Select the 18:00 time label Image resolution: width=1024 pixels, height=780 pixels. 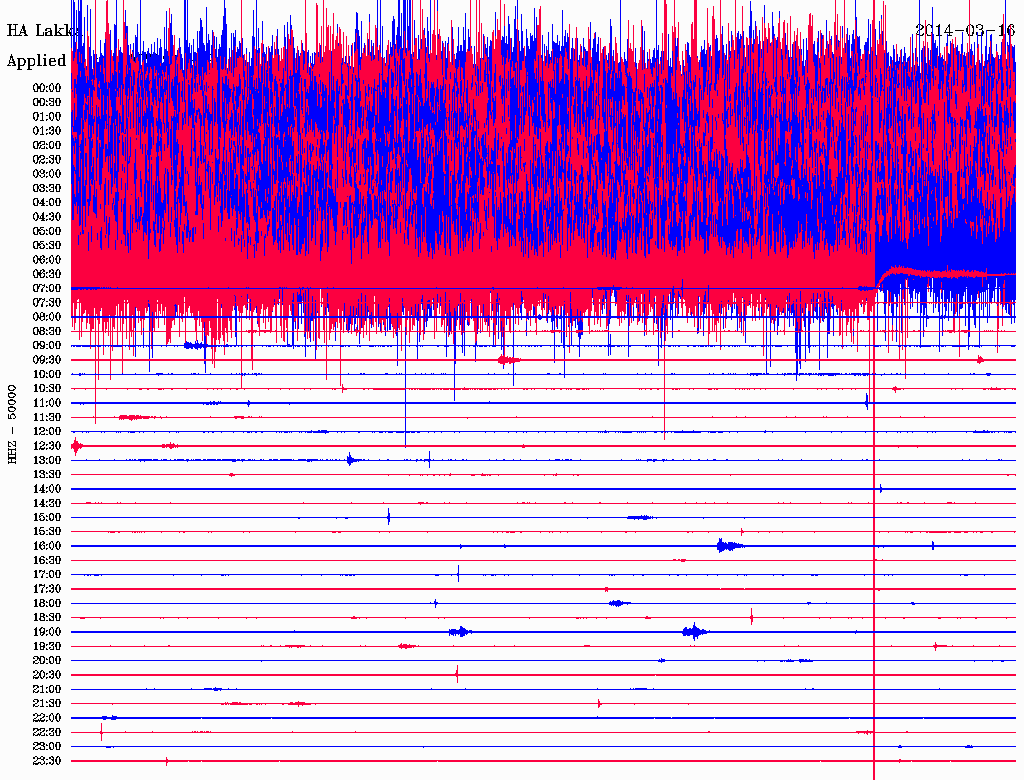pos(47,603)
